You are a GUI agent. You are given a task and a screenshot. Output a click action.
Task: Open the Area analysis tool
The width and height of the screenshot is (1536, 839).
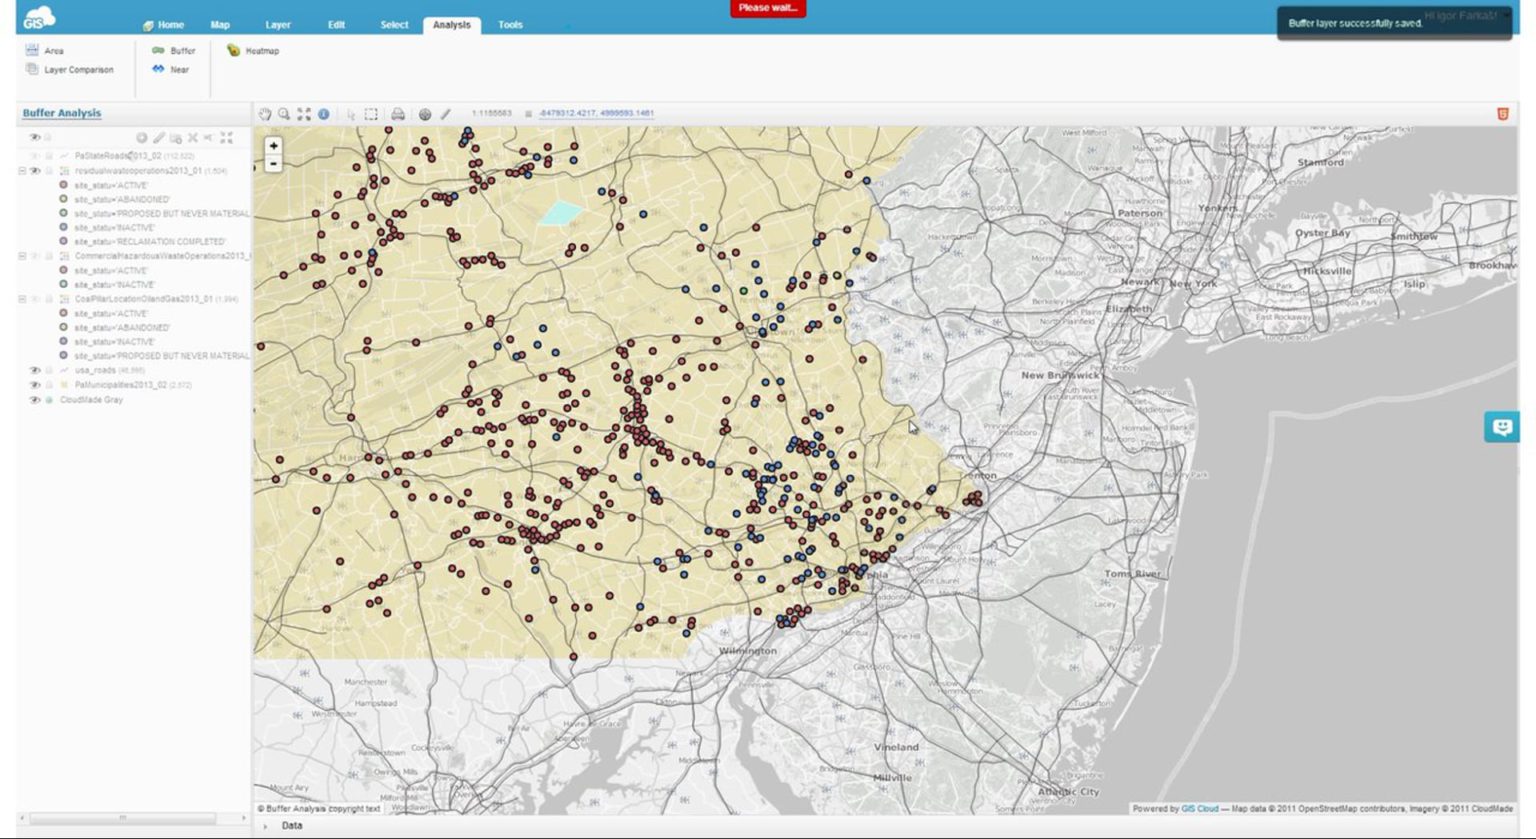(x=45, y=50)
